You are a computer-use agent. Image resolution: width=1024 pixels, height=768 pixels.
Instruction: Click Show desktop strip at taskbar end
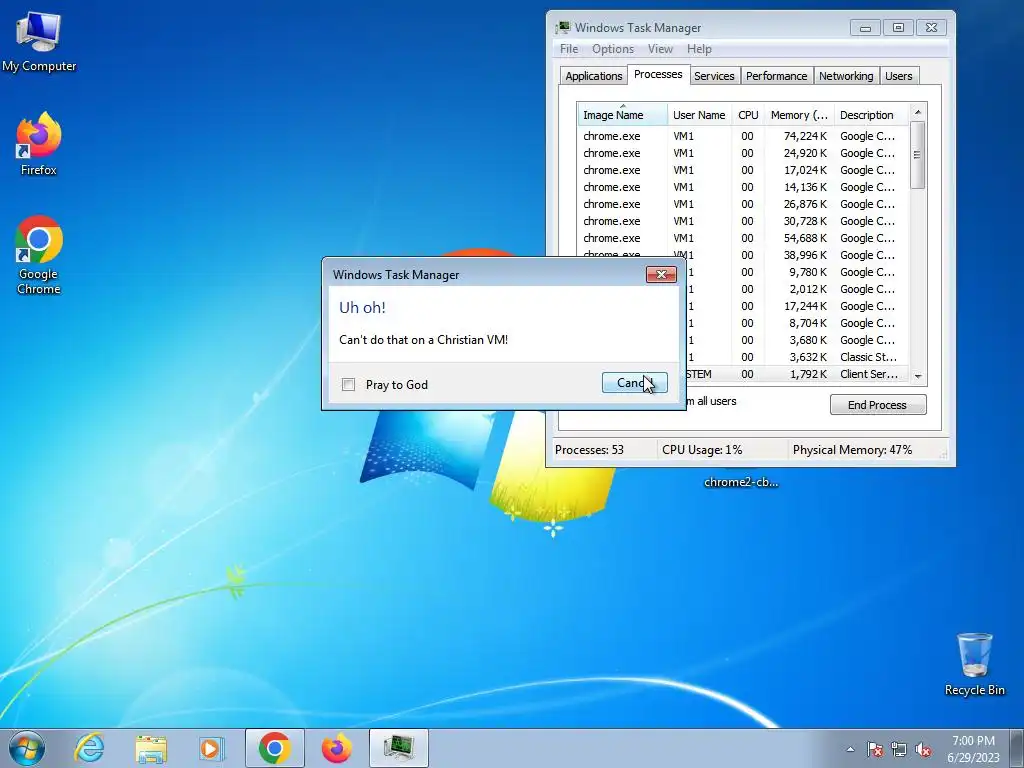(1017, 748)
